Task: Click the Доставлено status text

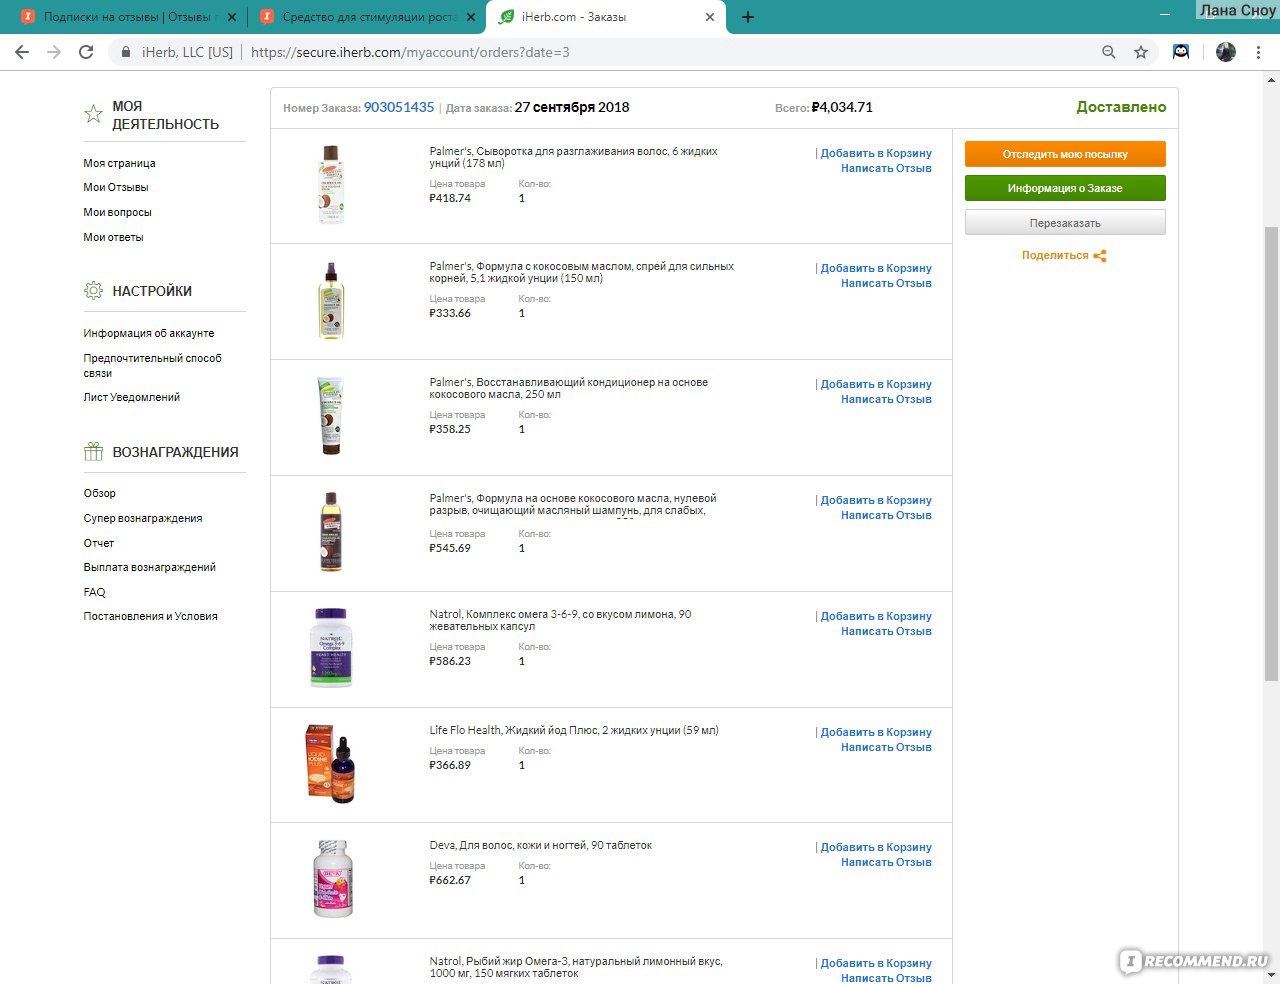Action: click(x=1121, y=107)
